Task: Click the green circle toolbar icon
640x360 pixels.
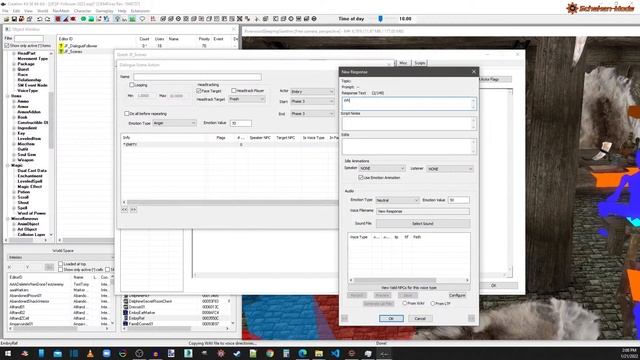Action: point(83,19)
